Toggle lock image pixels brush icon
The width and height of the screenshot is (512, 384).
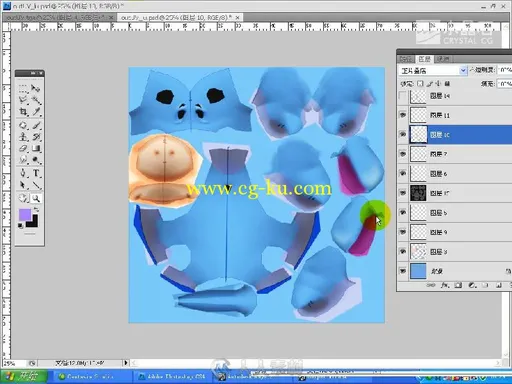pyautogui.click(x=430, y=83)
